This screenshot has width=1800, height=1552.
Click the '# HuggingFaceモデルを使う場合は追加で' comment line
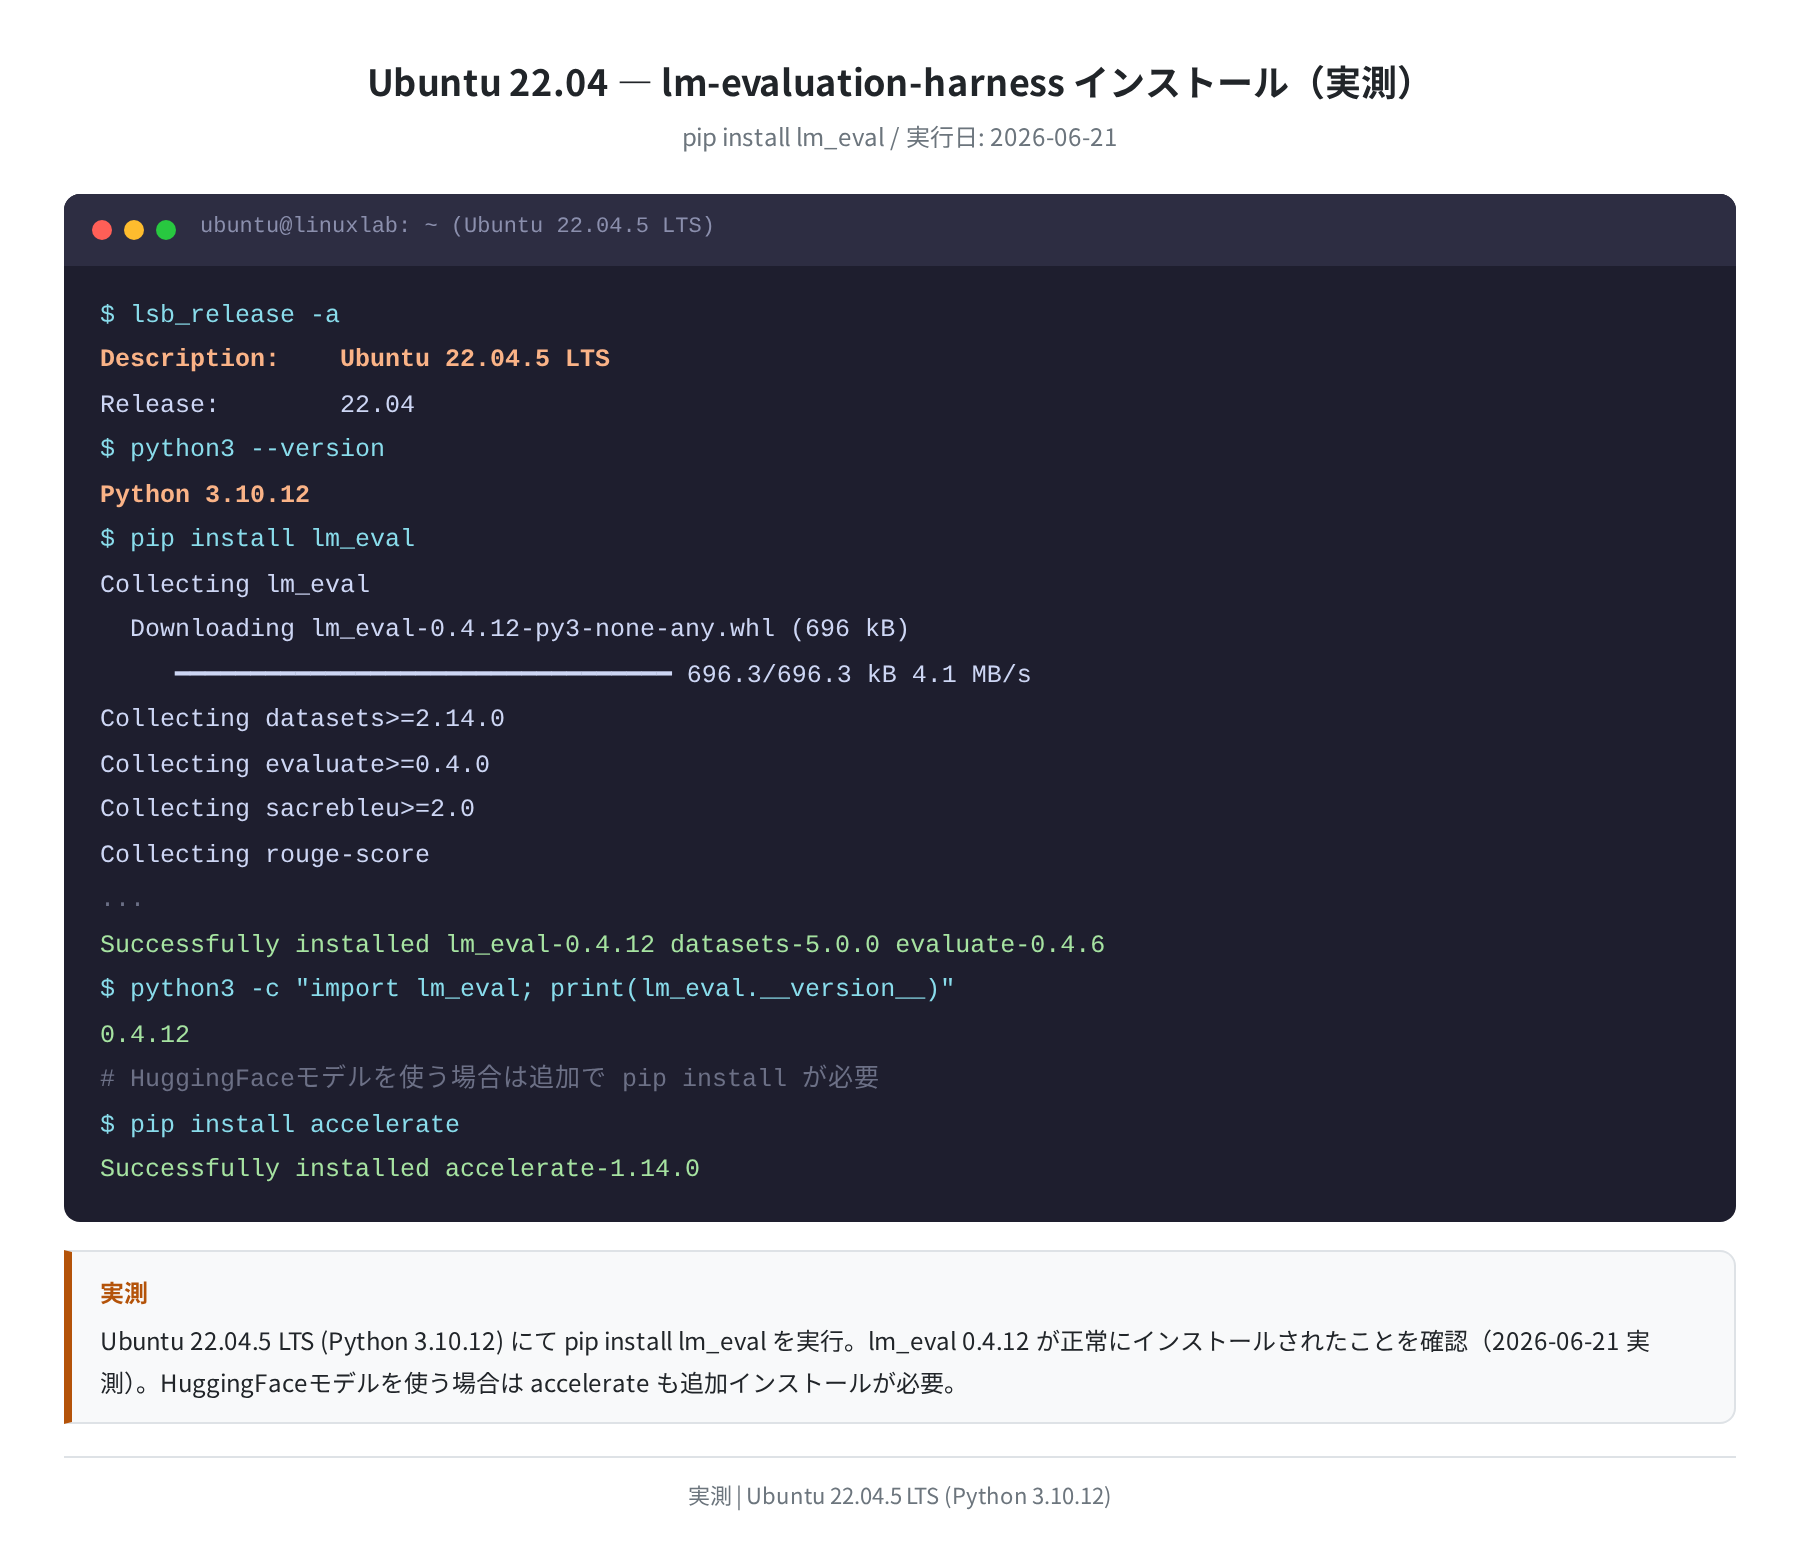point(490,1078)
